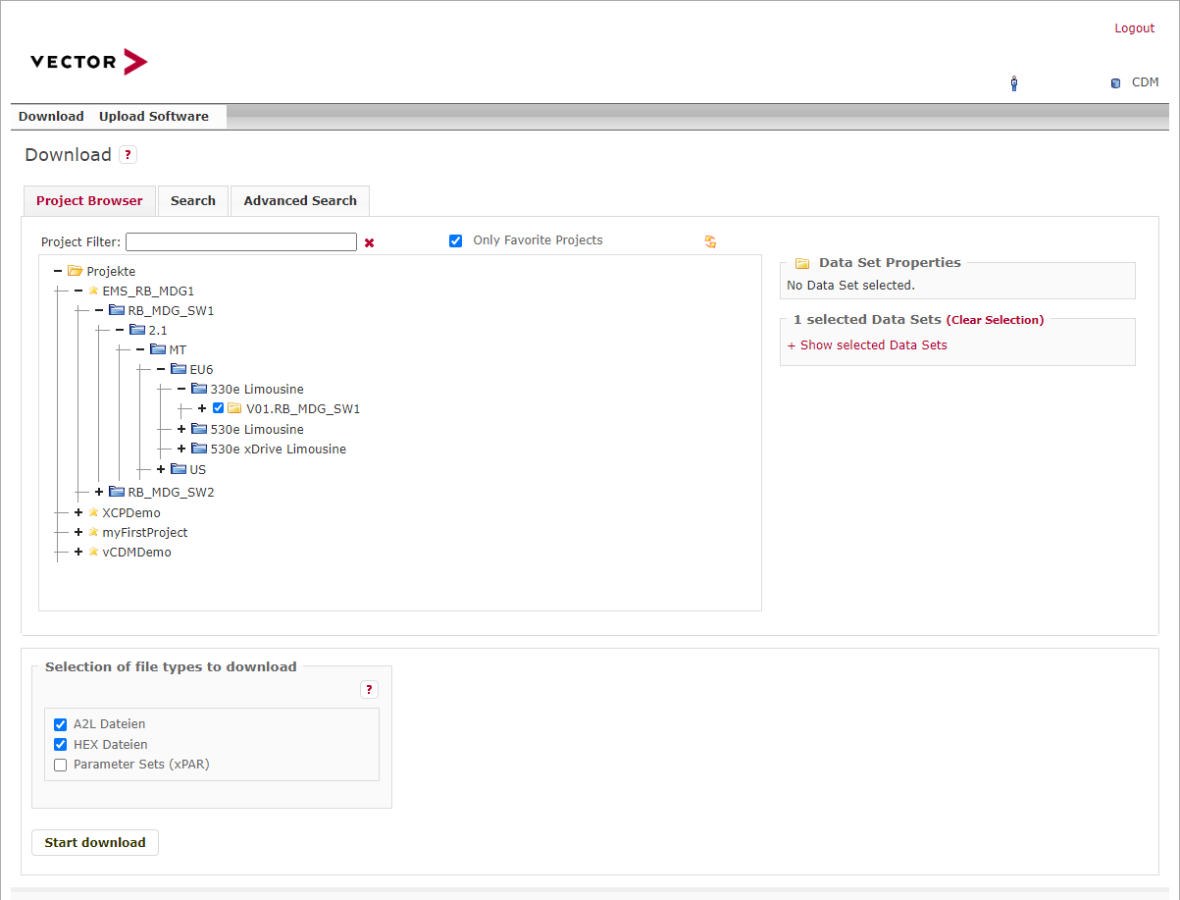Switch to the Advanced Search tab

(300, 201)
